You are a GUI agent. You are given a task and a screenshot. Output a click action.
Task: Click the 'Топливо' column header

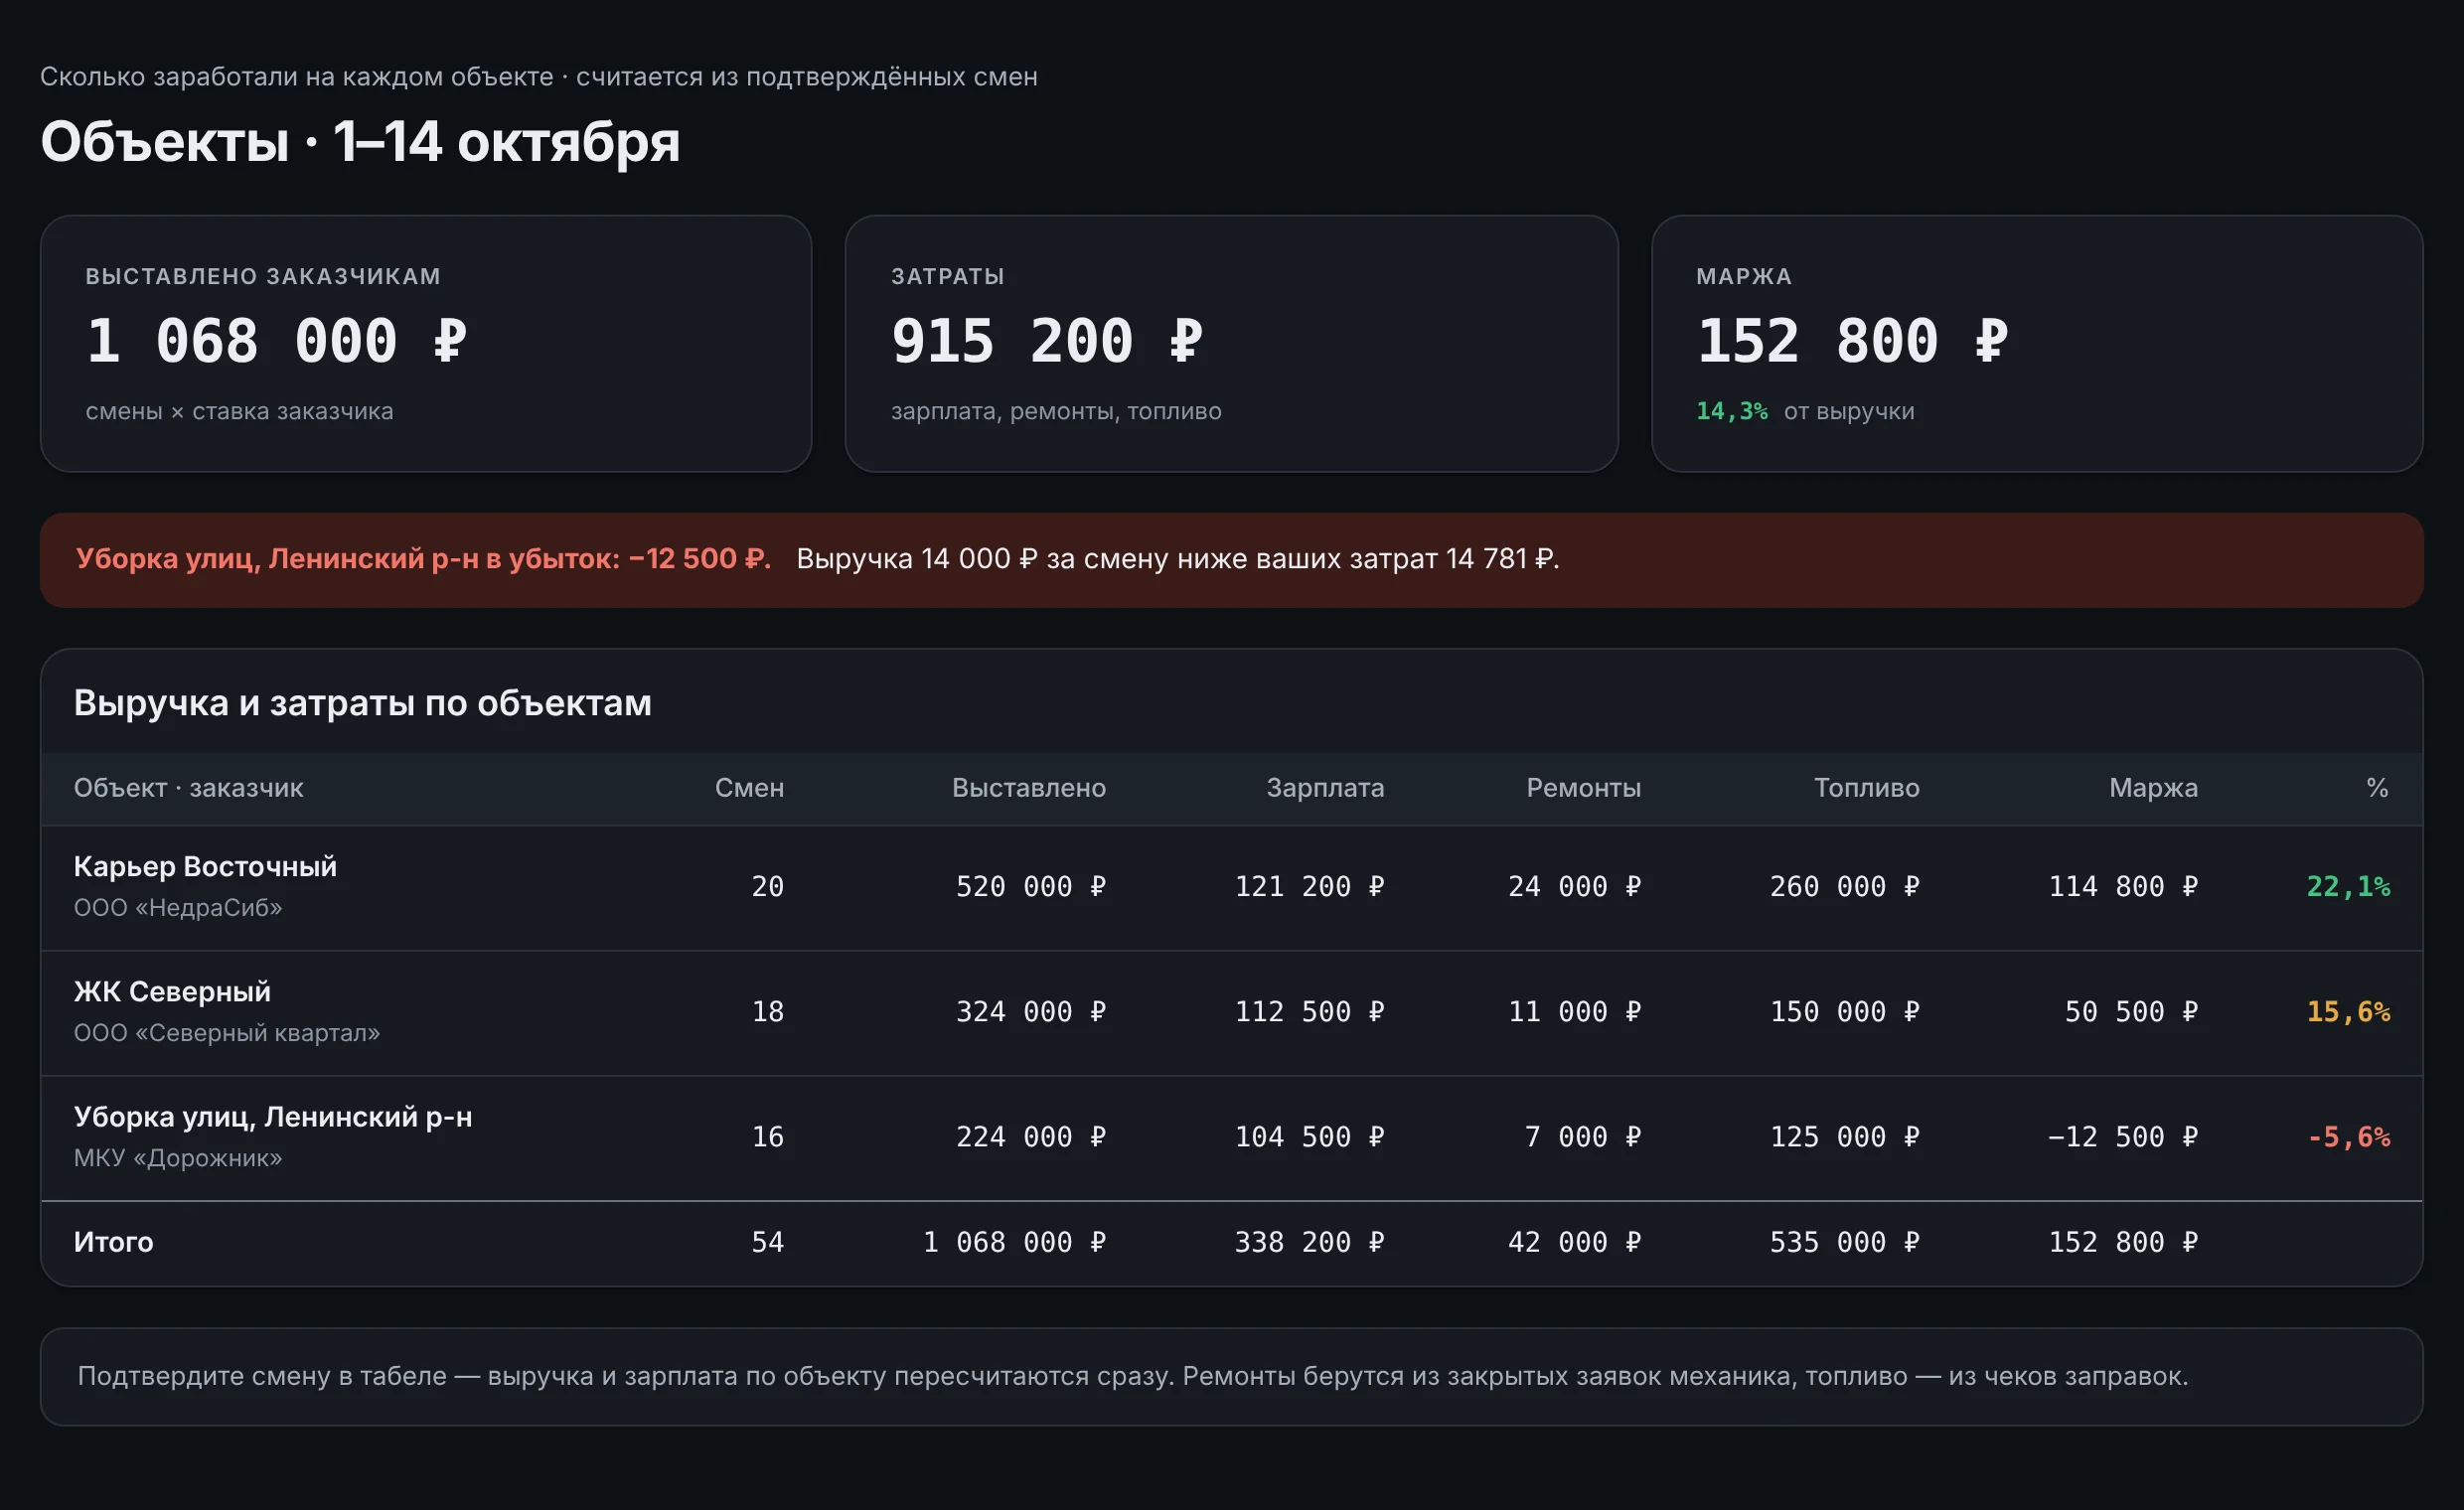tap(1866, 788)
